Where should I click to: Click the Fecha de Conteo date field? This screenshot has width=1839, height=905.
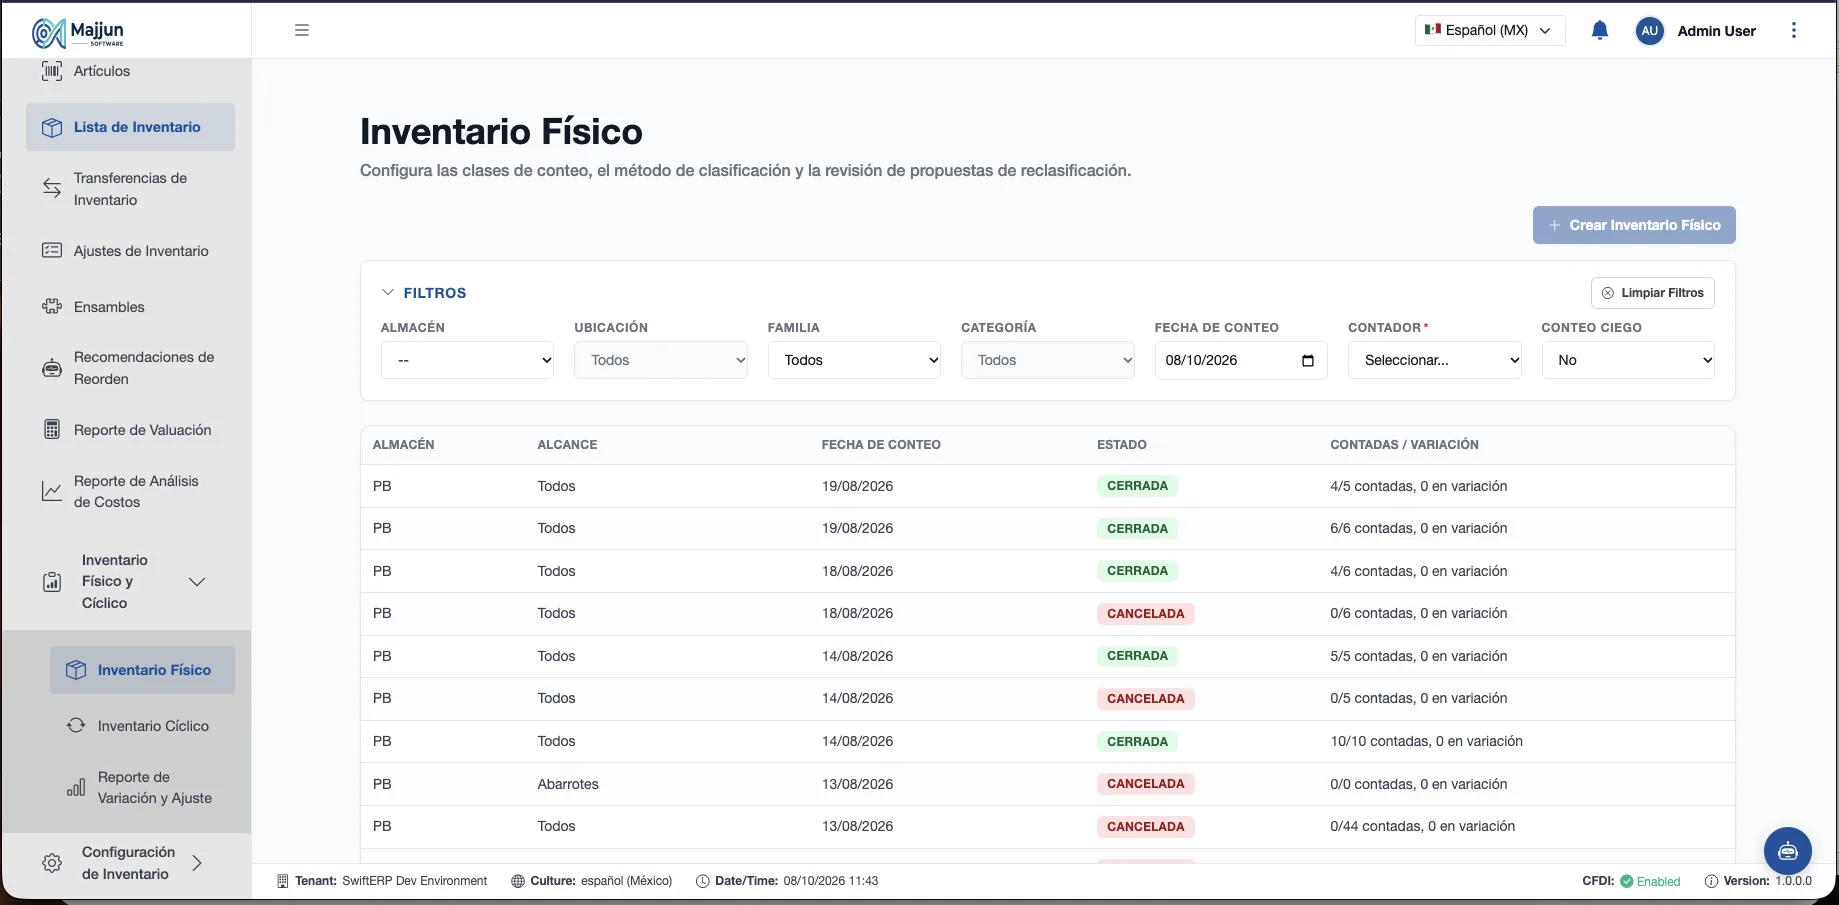pyautogui.click(x=1241, y=361)
